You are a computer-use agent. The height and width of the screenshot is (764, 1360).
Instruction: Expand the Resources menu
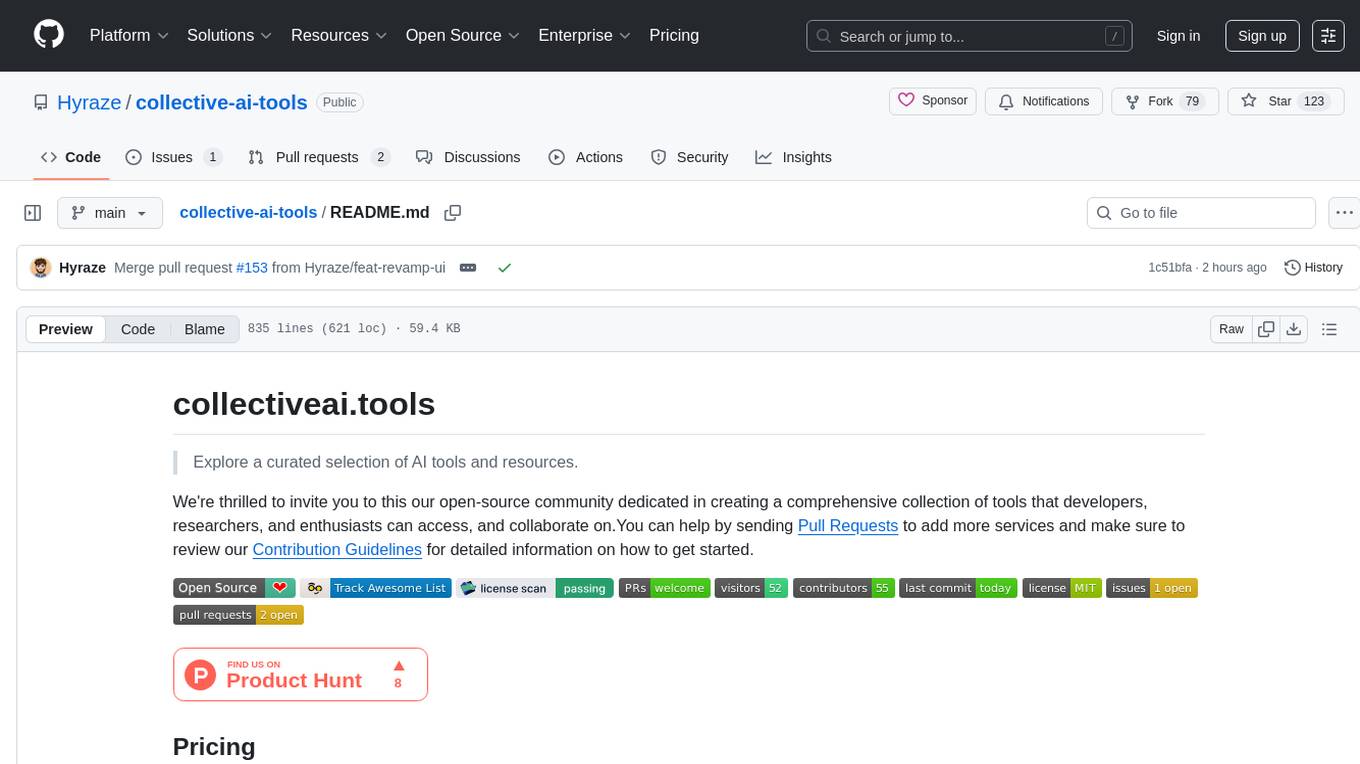pos(339,35)
